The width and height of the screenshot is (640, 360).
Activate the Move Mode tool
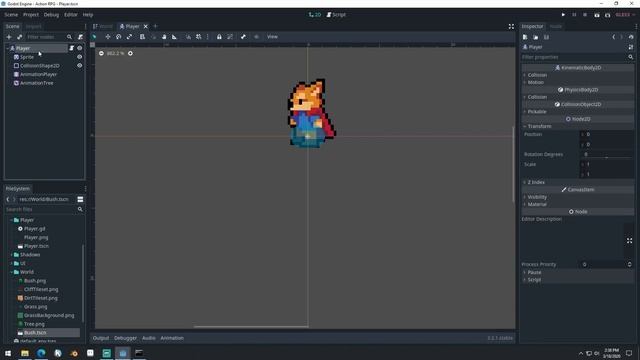(108, 37)
